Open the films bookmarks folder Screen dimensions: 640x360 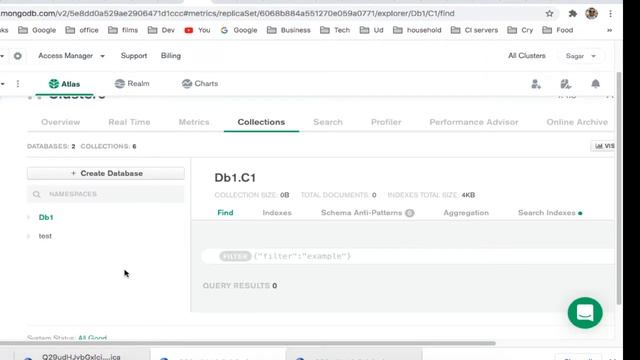123,30
